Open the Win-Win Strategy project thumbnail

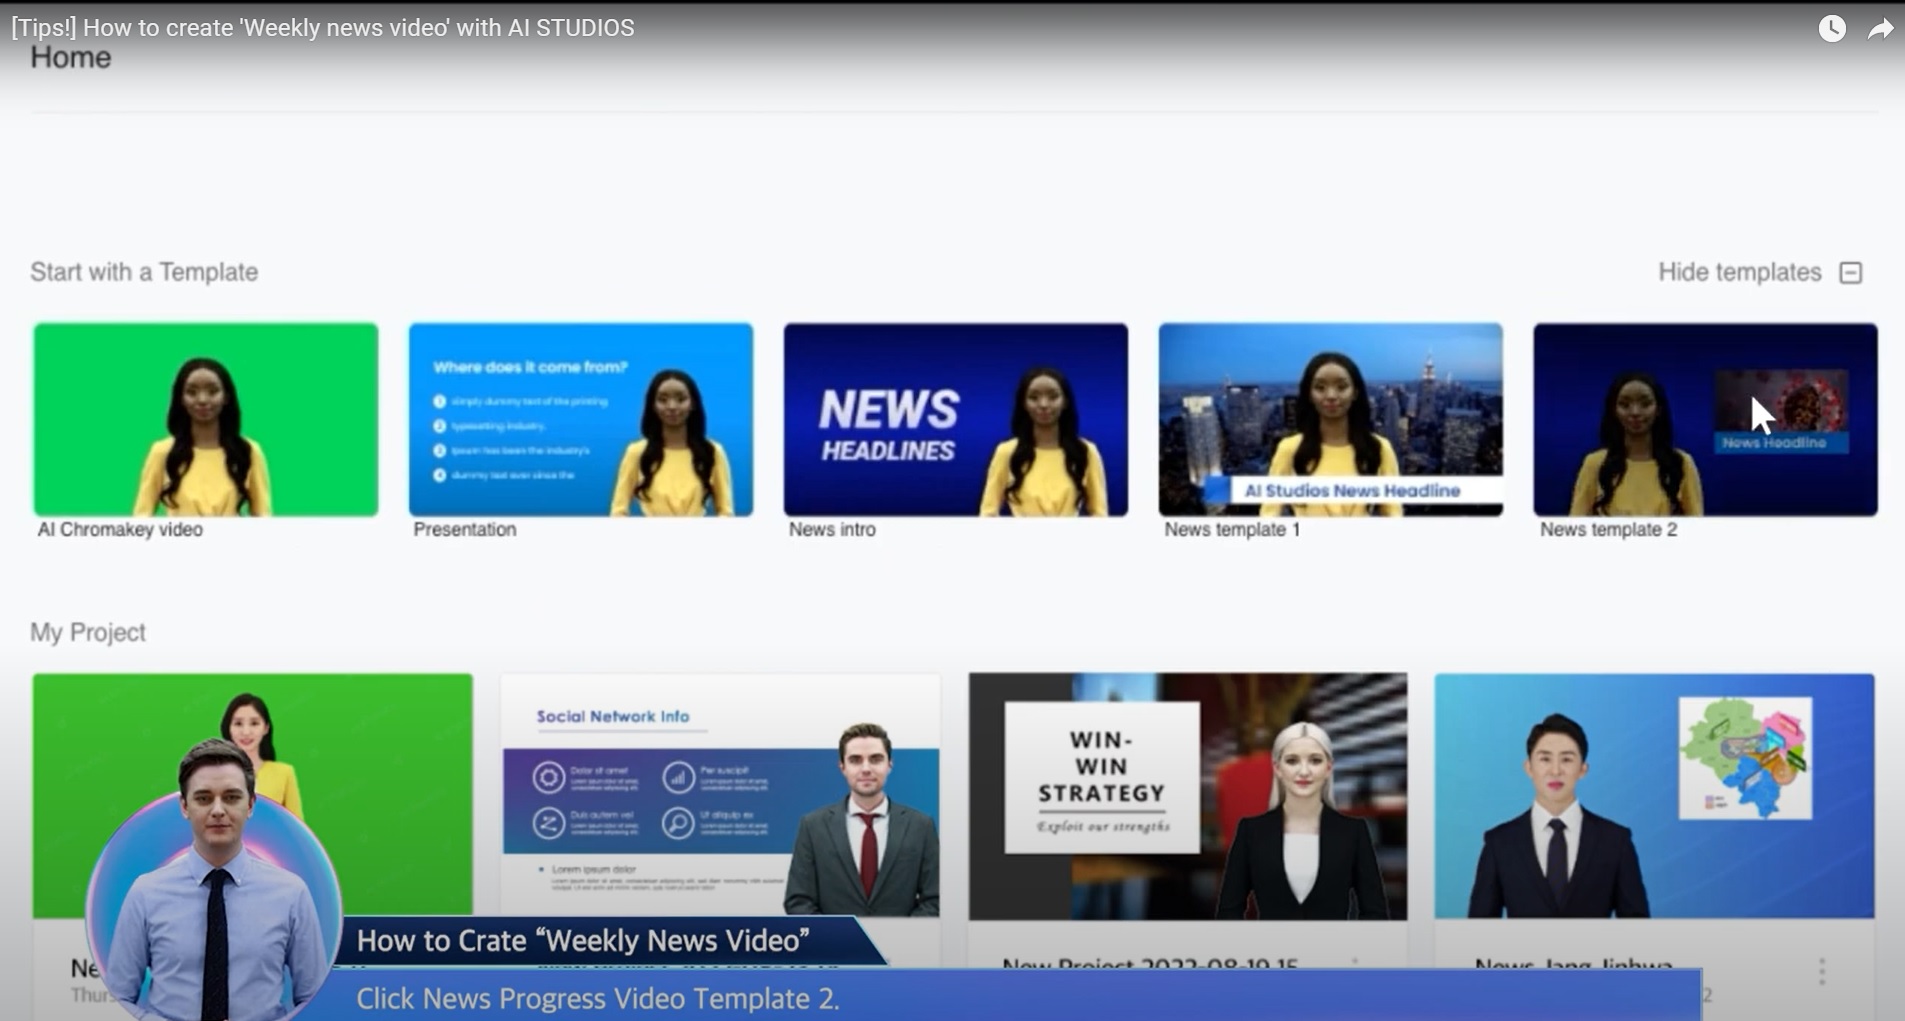click(x=1188, y=796)
